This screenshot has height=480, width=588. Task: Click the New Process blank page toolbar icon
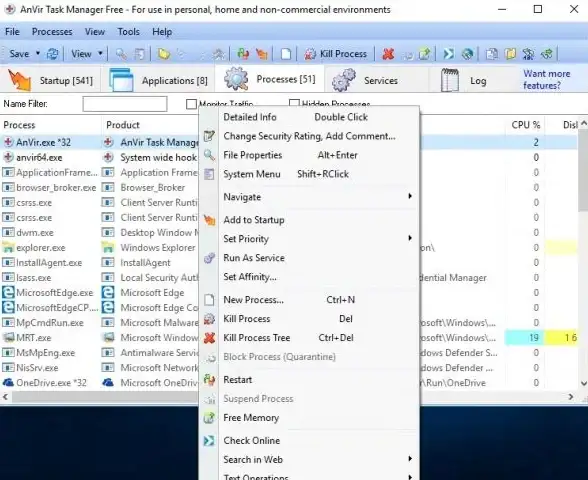coord(286,54)
